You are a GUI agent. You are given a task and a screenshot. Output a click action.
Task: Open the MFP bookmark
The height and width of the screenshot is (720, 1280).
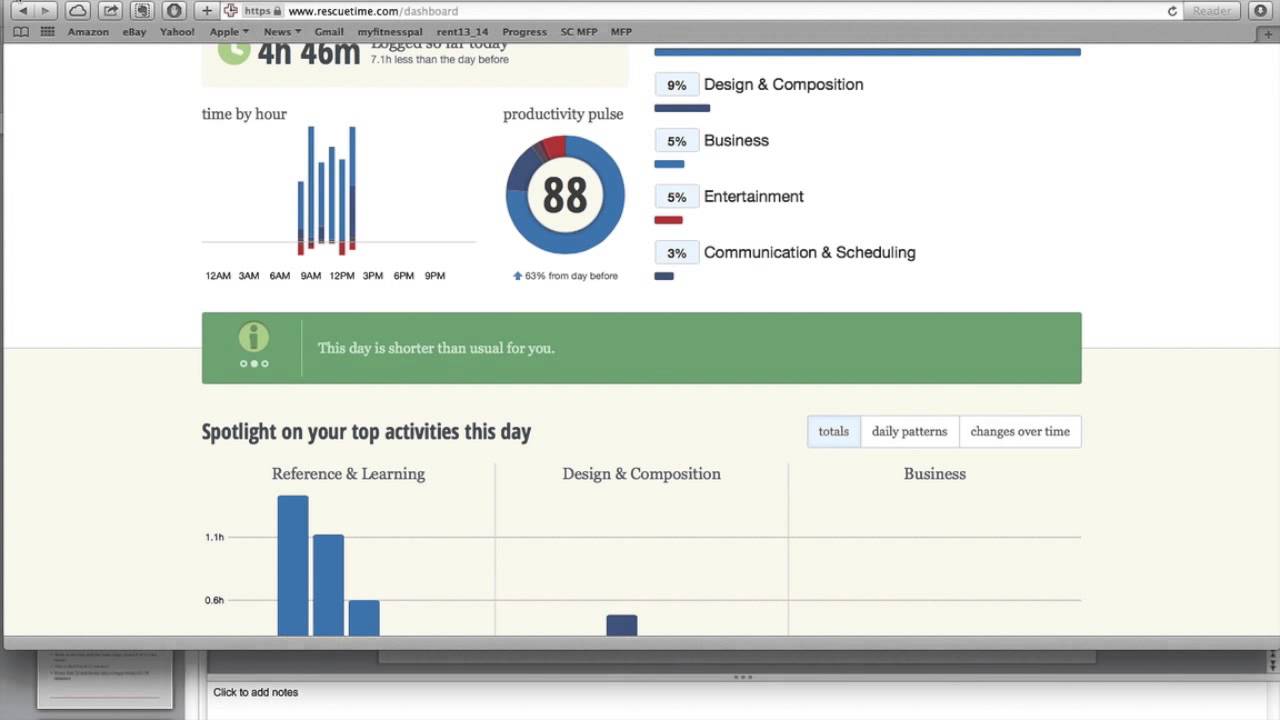coord(621,32)
